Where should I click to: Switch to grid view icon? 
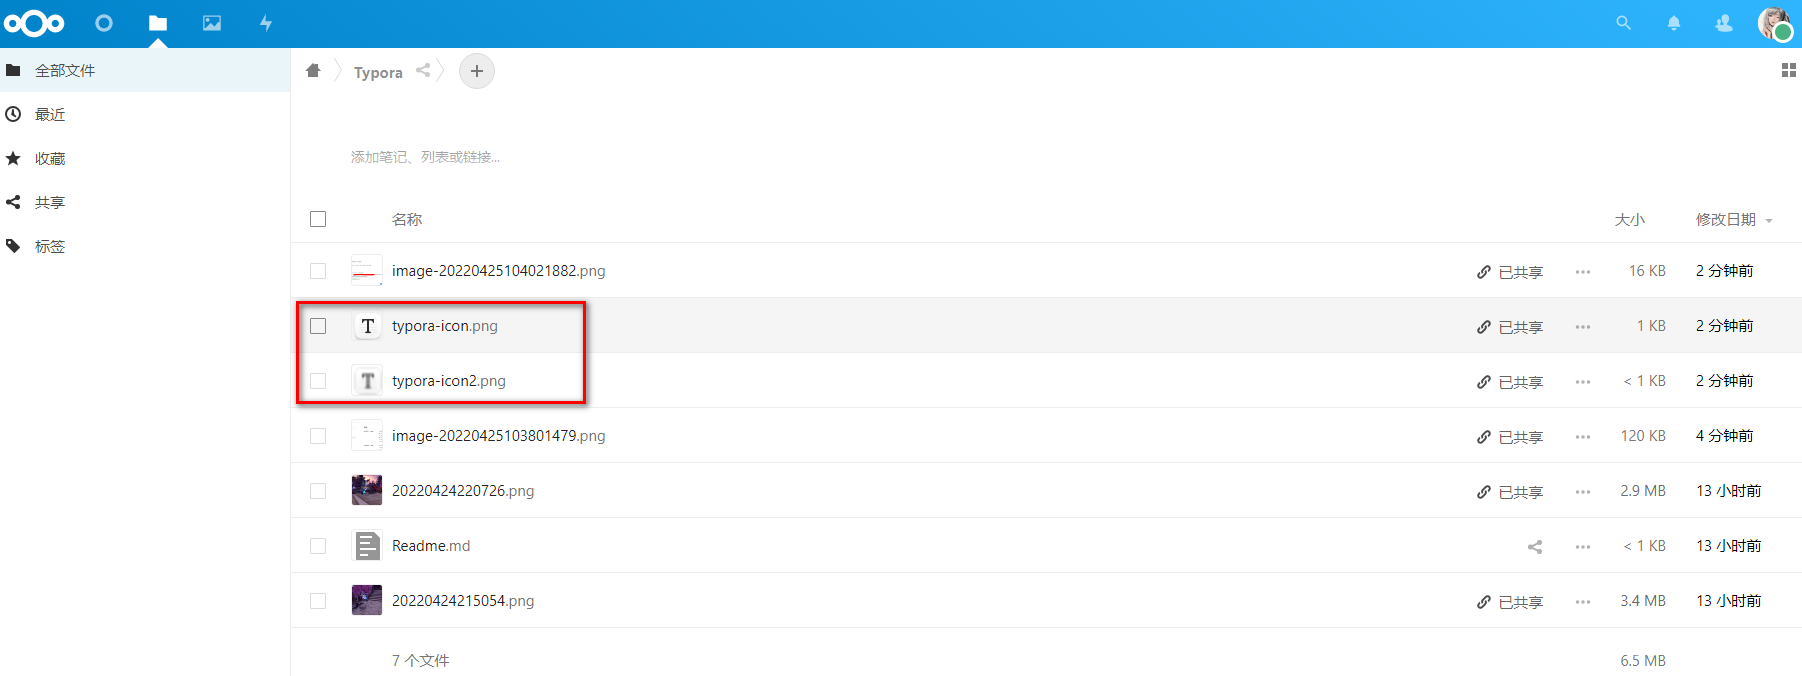[x=1789, y=70]
